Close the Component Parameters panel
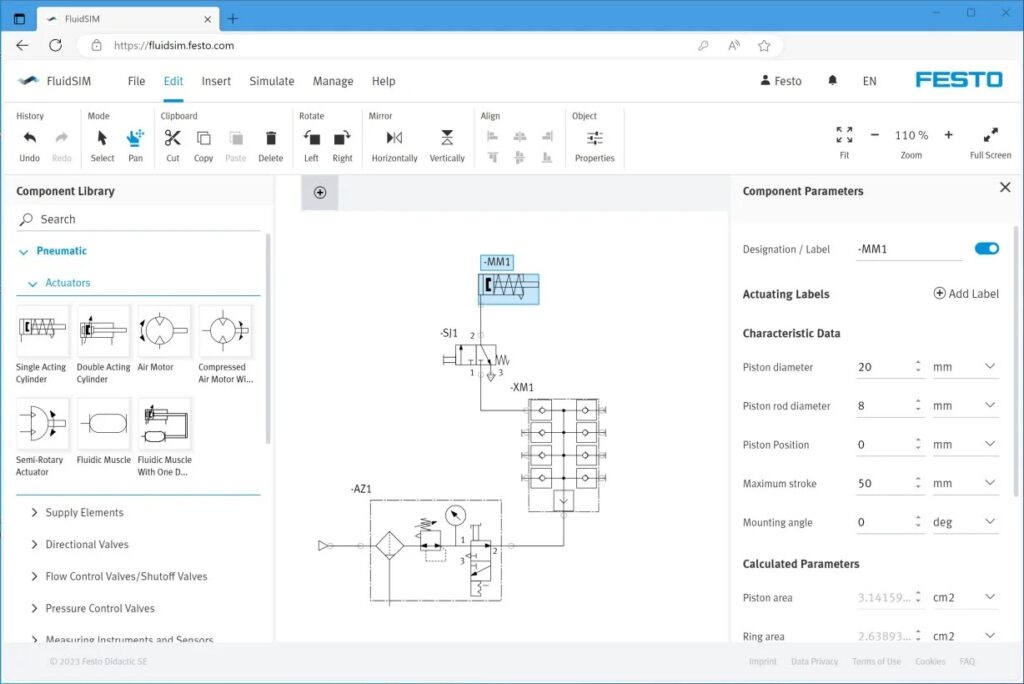 pos(1005,187)
